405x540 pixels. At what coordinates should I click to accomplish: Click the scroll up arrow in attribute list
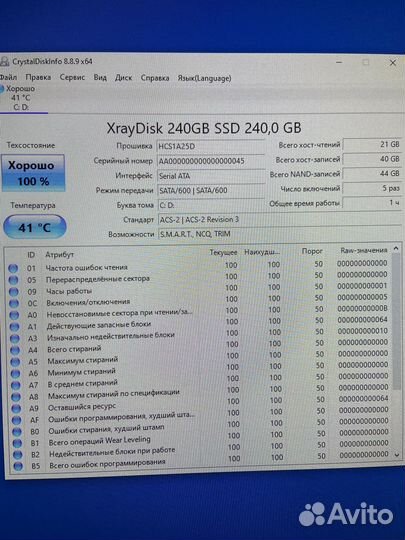coord(396,248)
